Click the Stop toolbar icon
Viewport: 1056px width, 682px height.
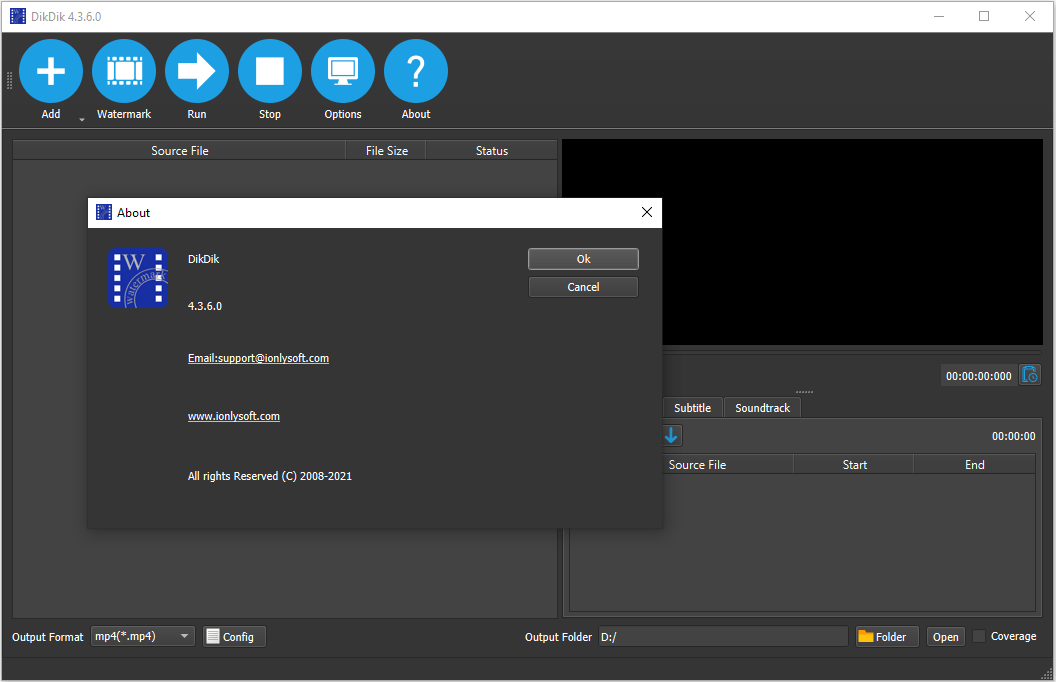pyautogui.click(x=270, y=71)
